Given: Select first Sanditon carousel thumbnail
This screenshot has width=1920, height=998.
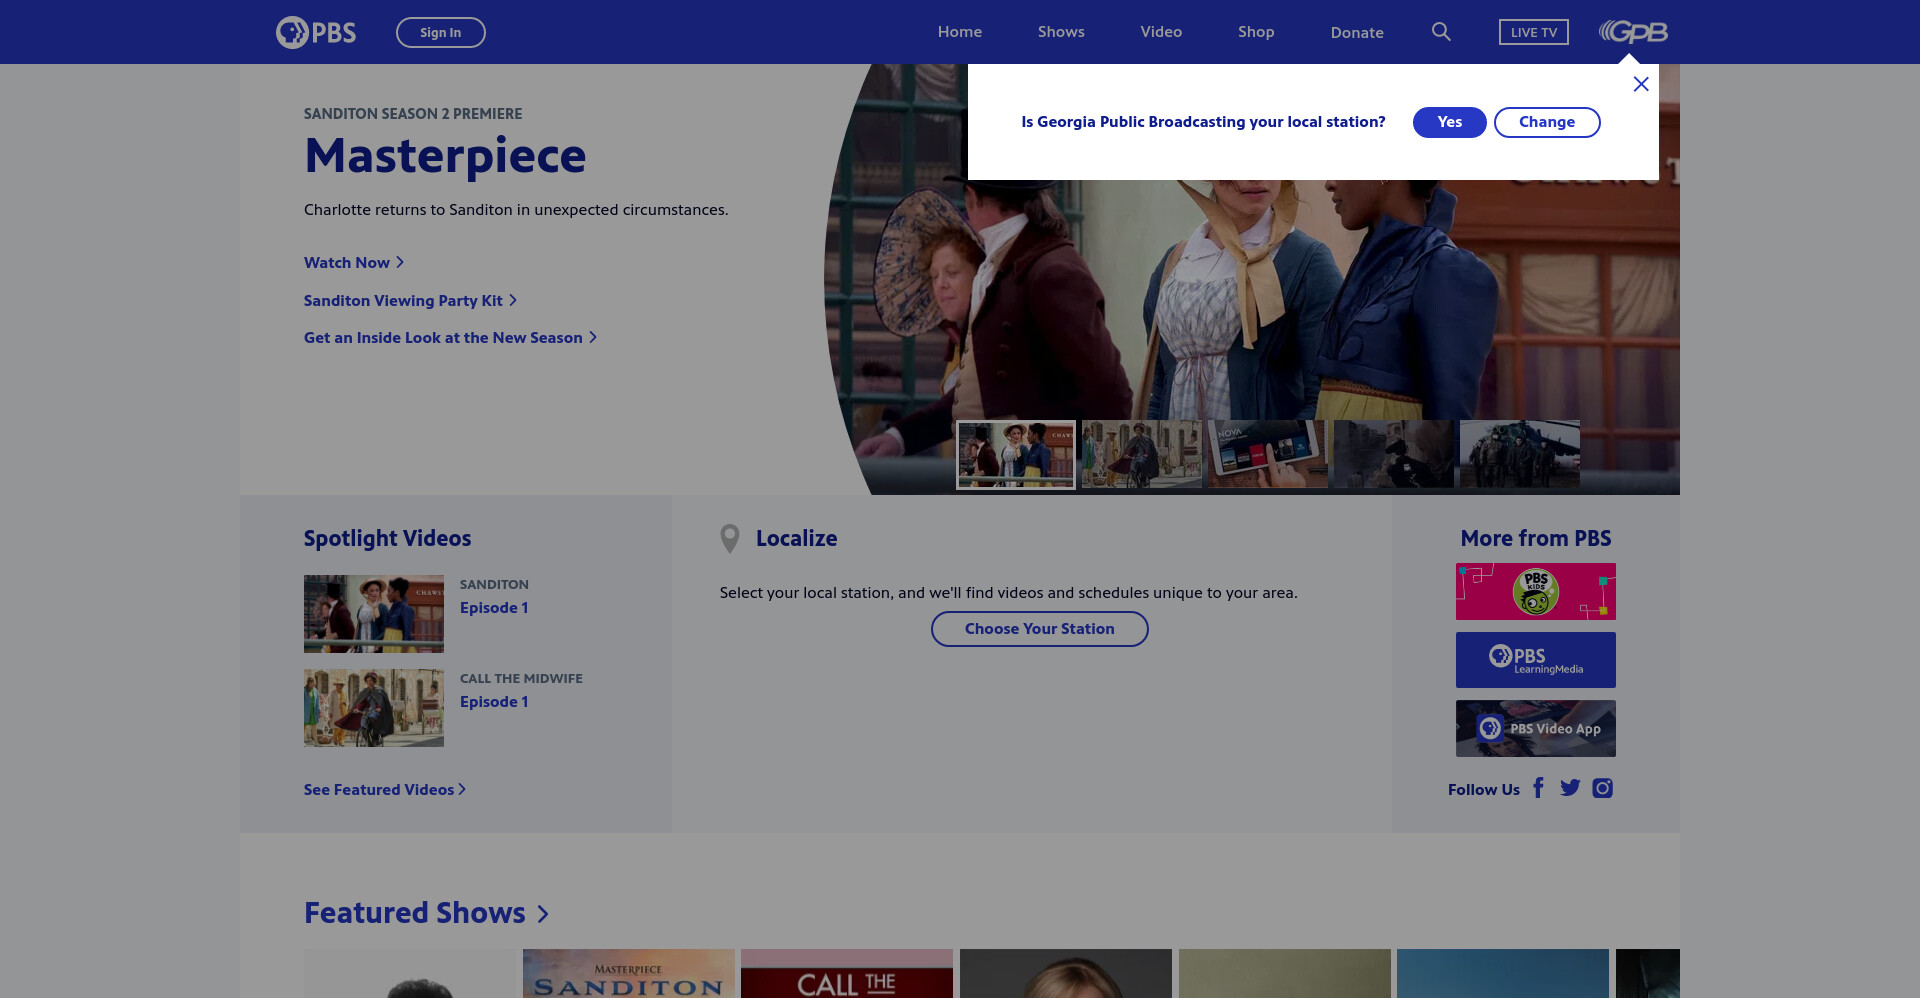Looking at the screenshot, I should pos(1016,455).
